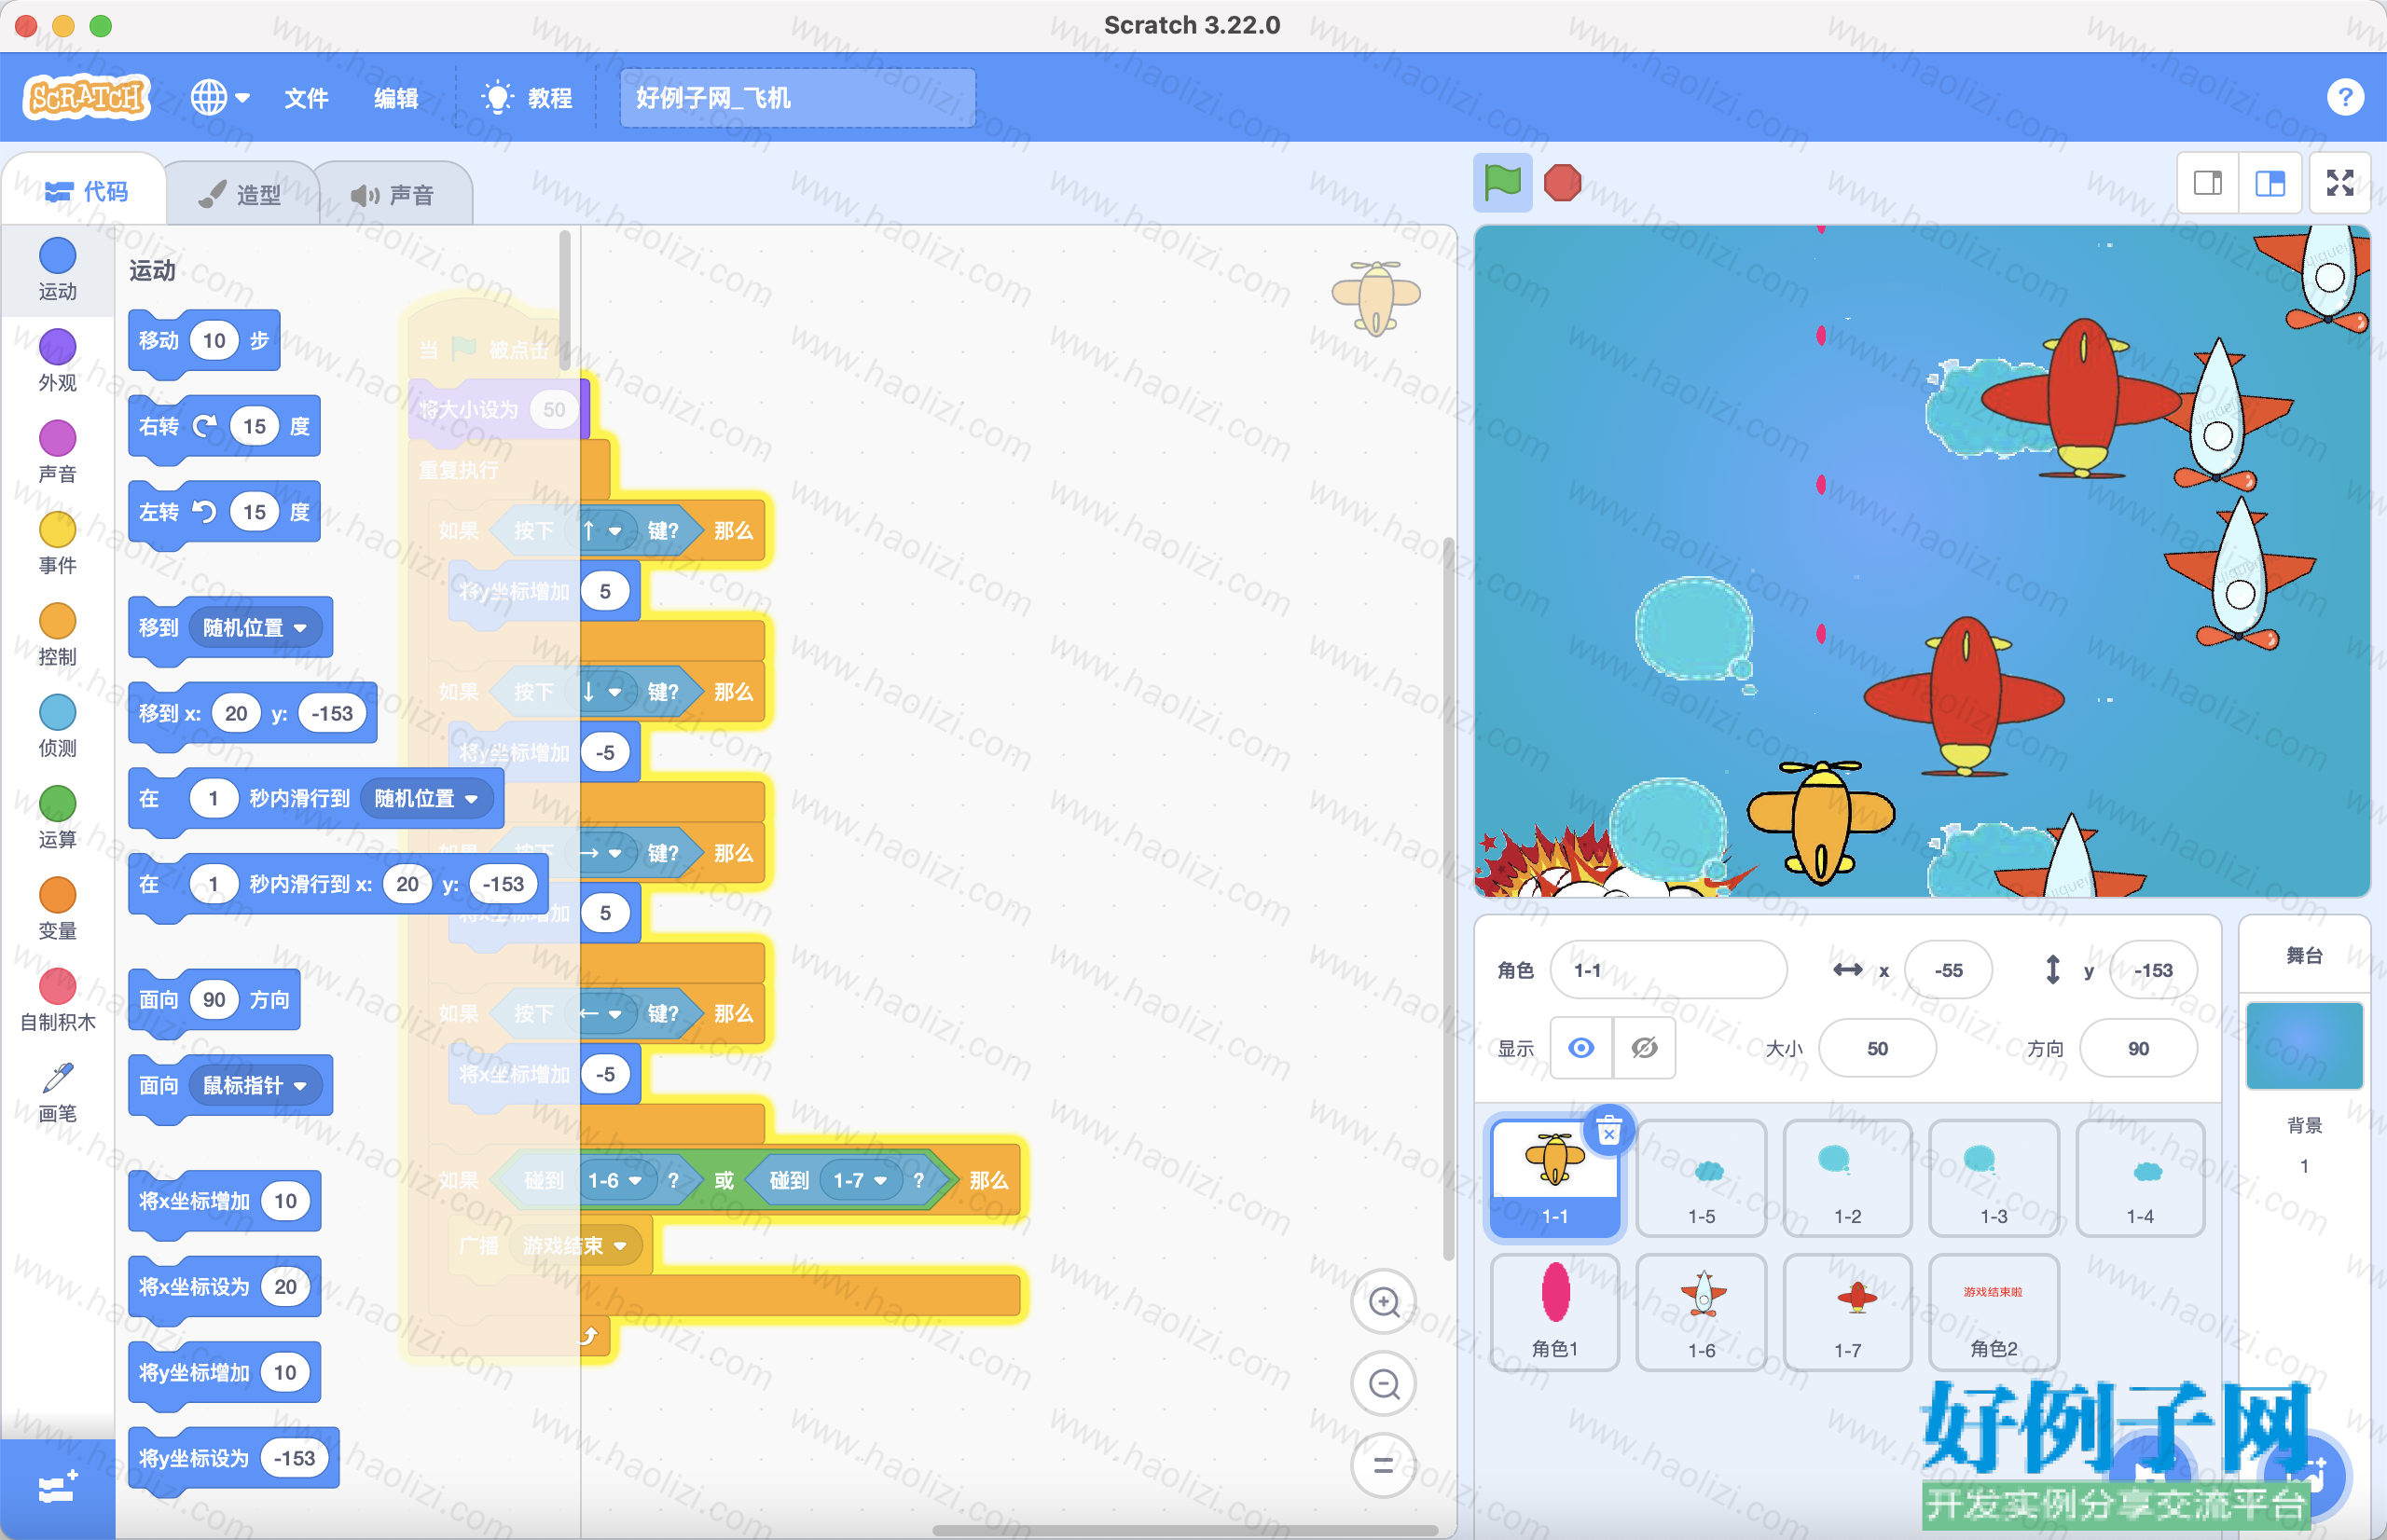Reset workspace zoom to default
The width and height of the screenshot is (2387, 1540).
[1384, 1466]
